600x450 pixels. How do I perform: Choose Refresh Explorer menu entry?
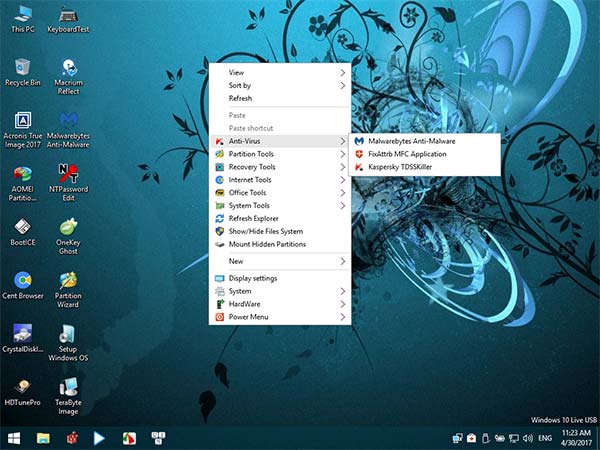[x=280, y=218]
